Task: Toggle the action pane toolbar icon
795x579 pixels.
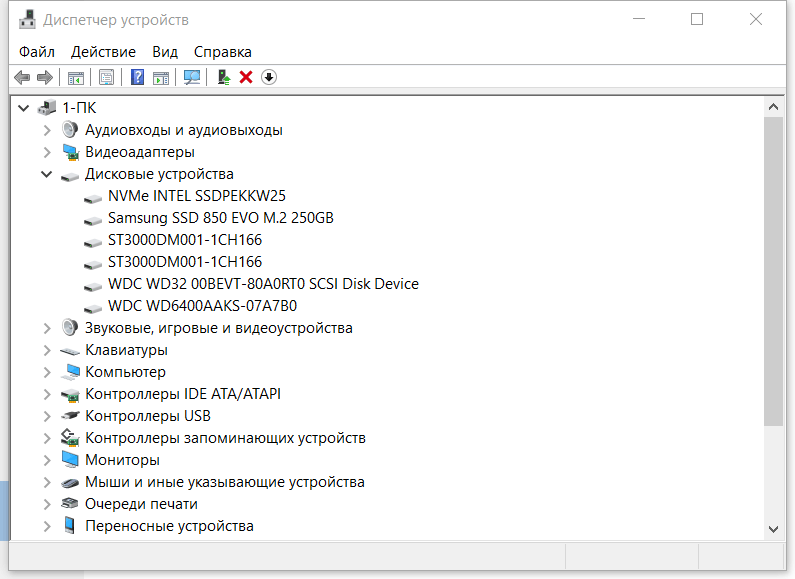Action: (x=161, y=78)
